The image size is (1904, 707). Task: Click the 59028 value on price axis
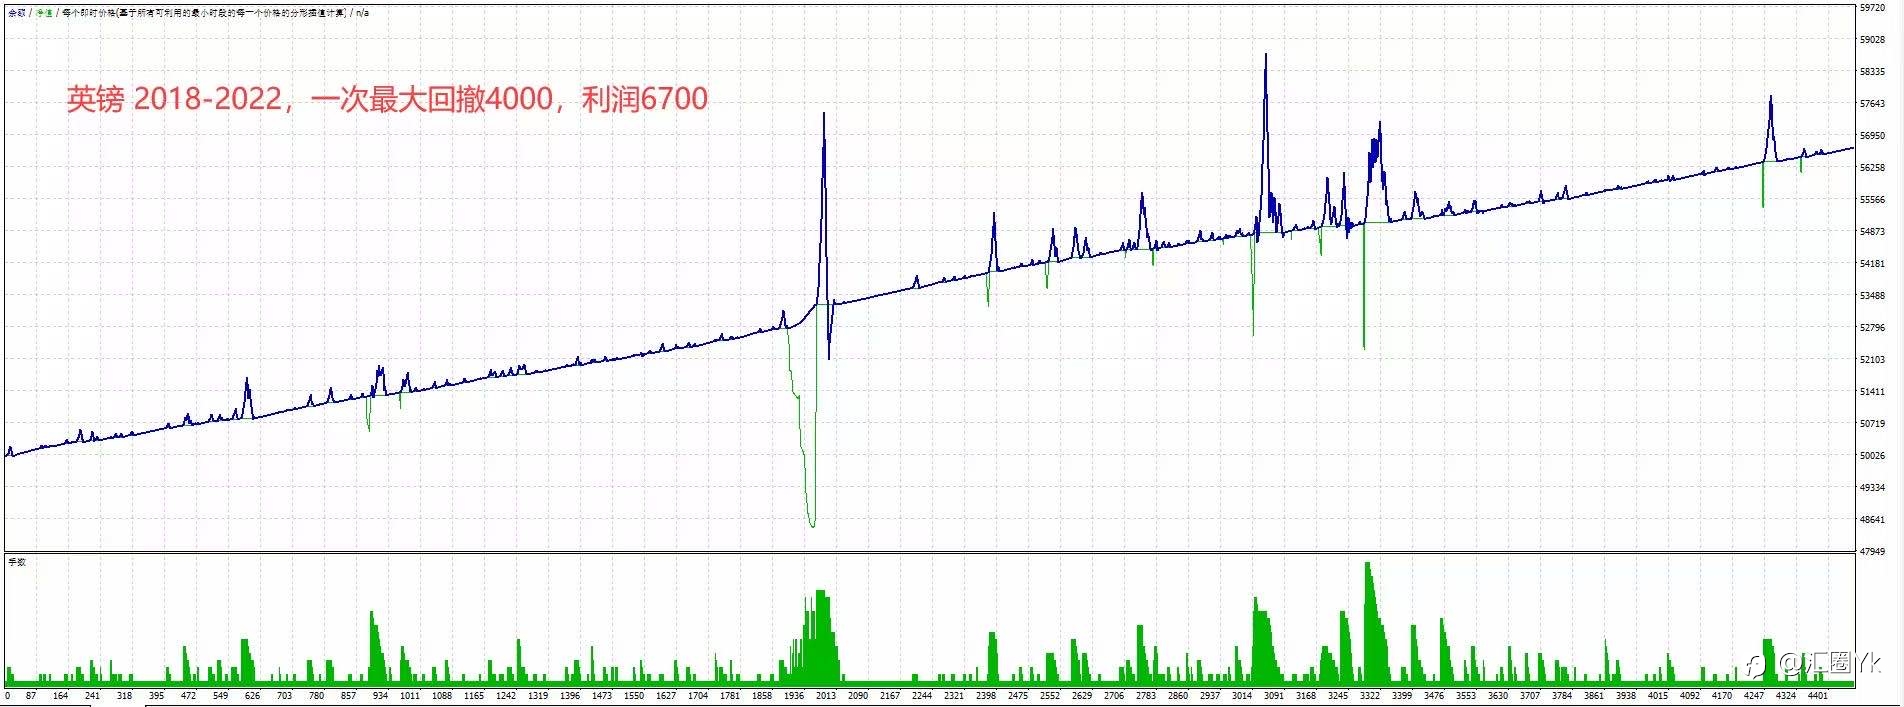[x=1872, y=40]
